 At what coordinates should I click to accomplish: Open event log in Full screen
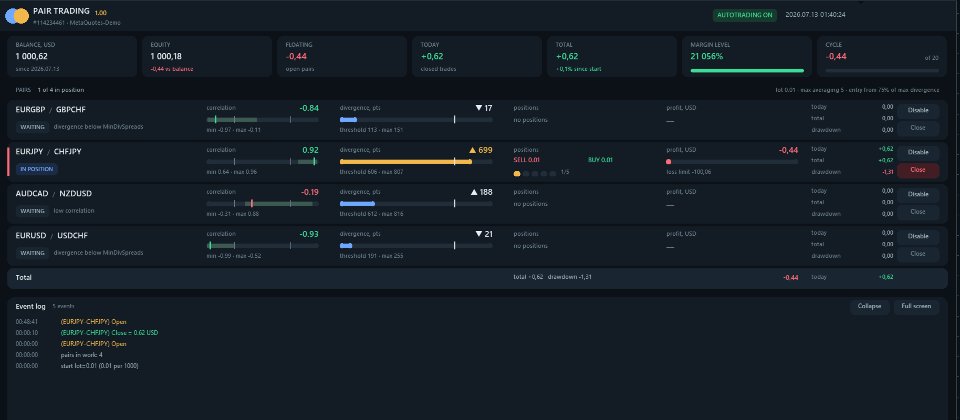(916, 306)
